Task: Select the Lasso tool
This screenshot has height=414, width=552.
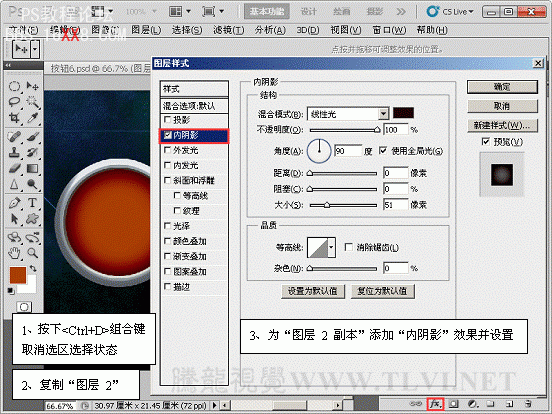Action: coord(14,102)
